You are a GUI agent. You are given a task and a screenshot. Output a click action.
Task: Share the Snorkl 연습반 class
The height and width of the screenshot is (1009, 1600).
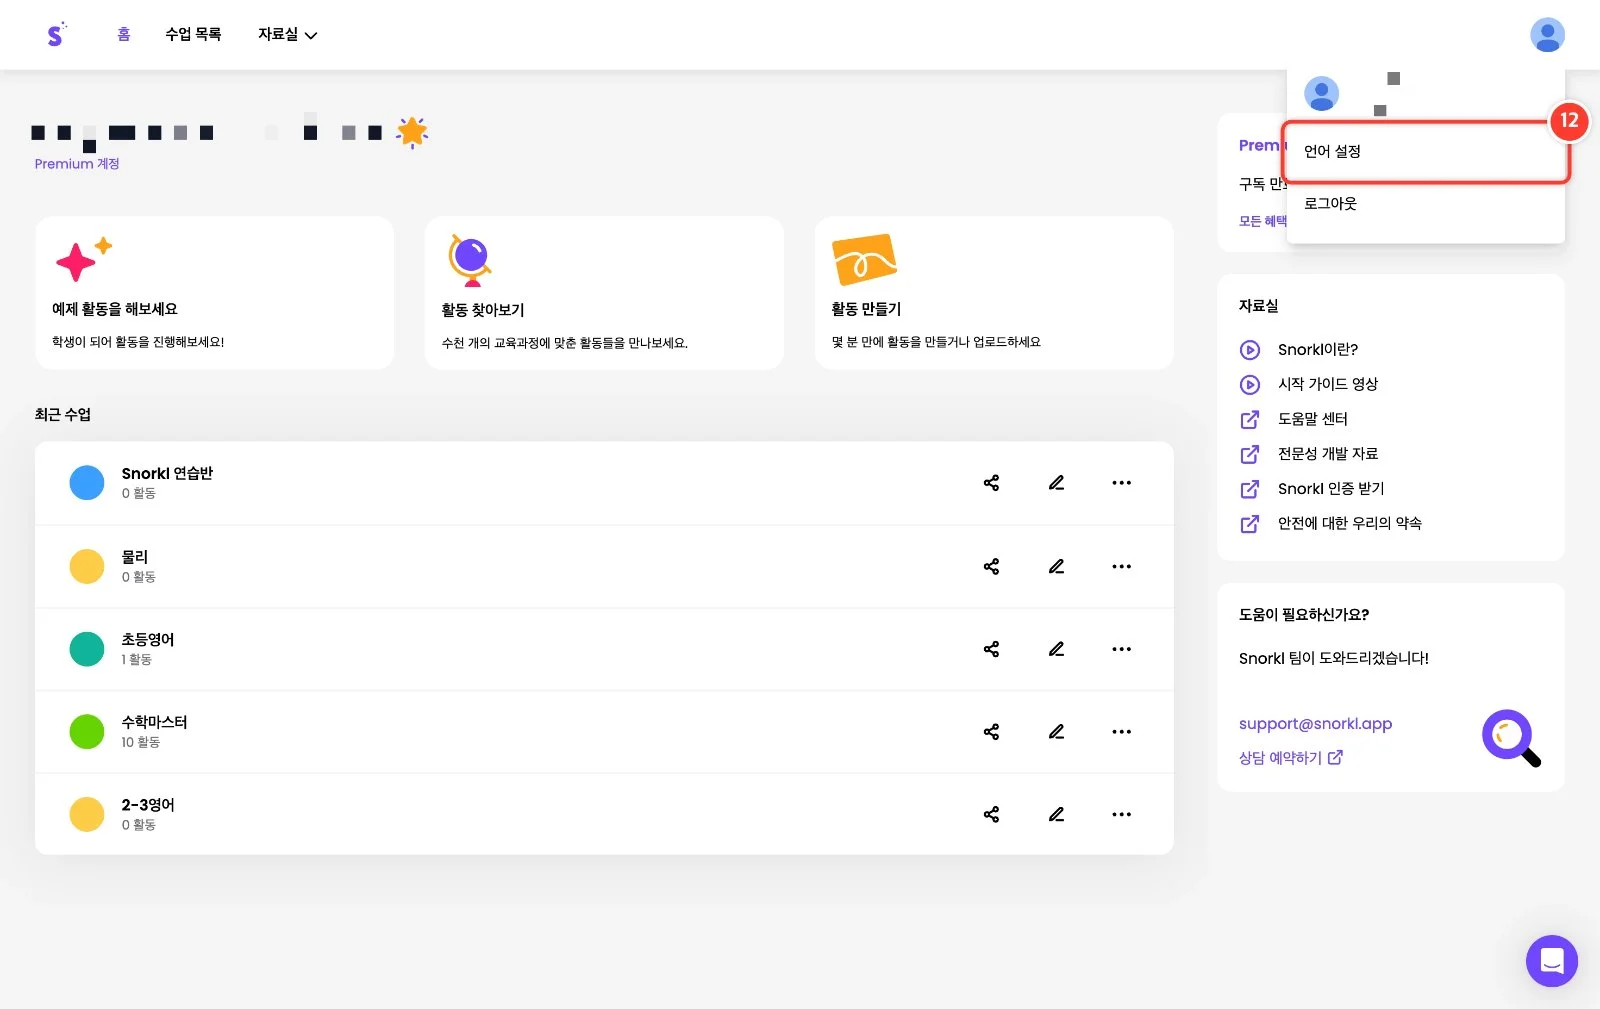pyautogui.click(x=991, y=483)
